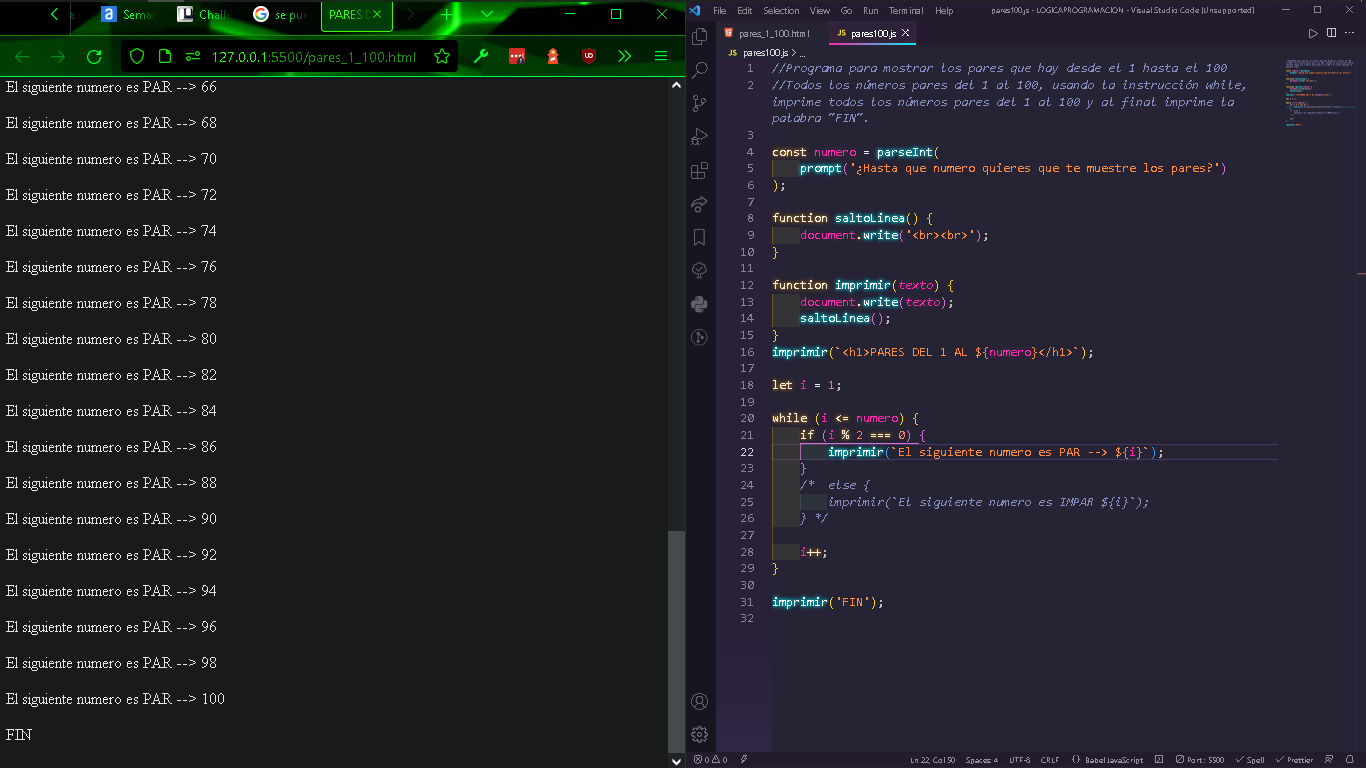
Task: Open the Manage gear in VS Code
Action: coord(700,734)
